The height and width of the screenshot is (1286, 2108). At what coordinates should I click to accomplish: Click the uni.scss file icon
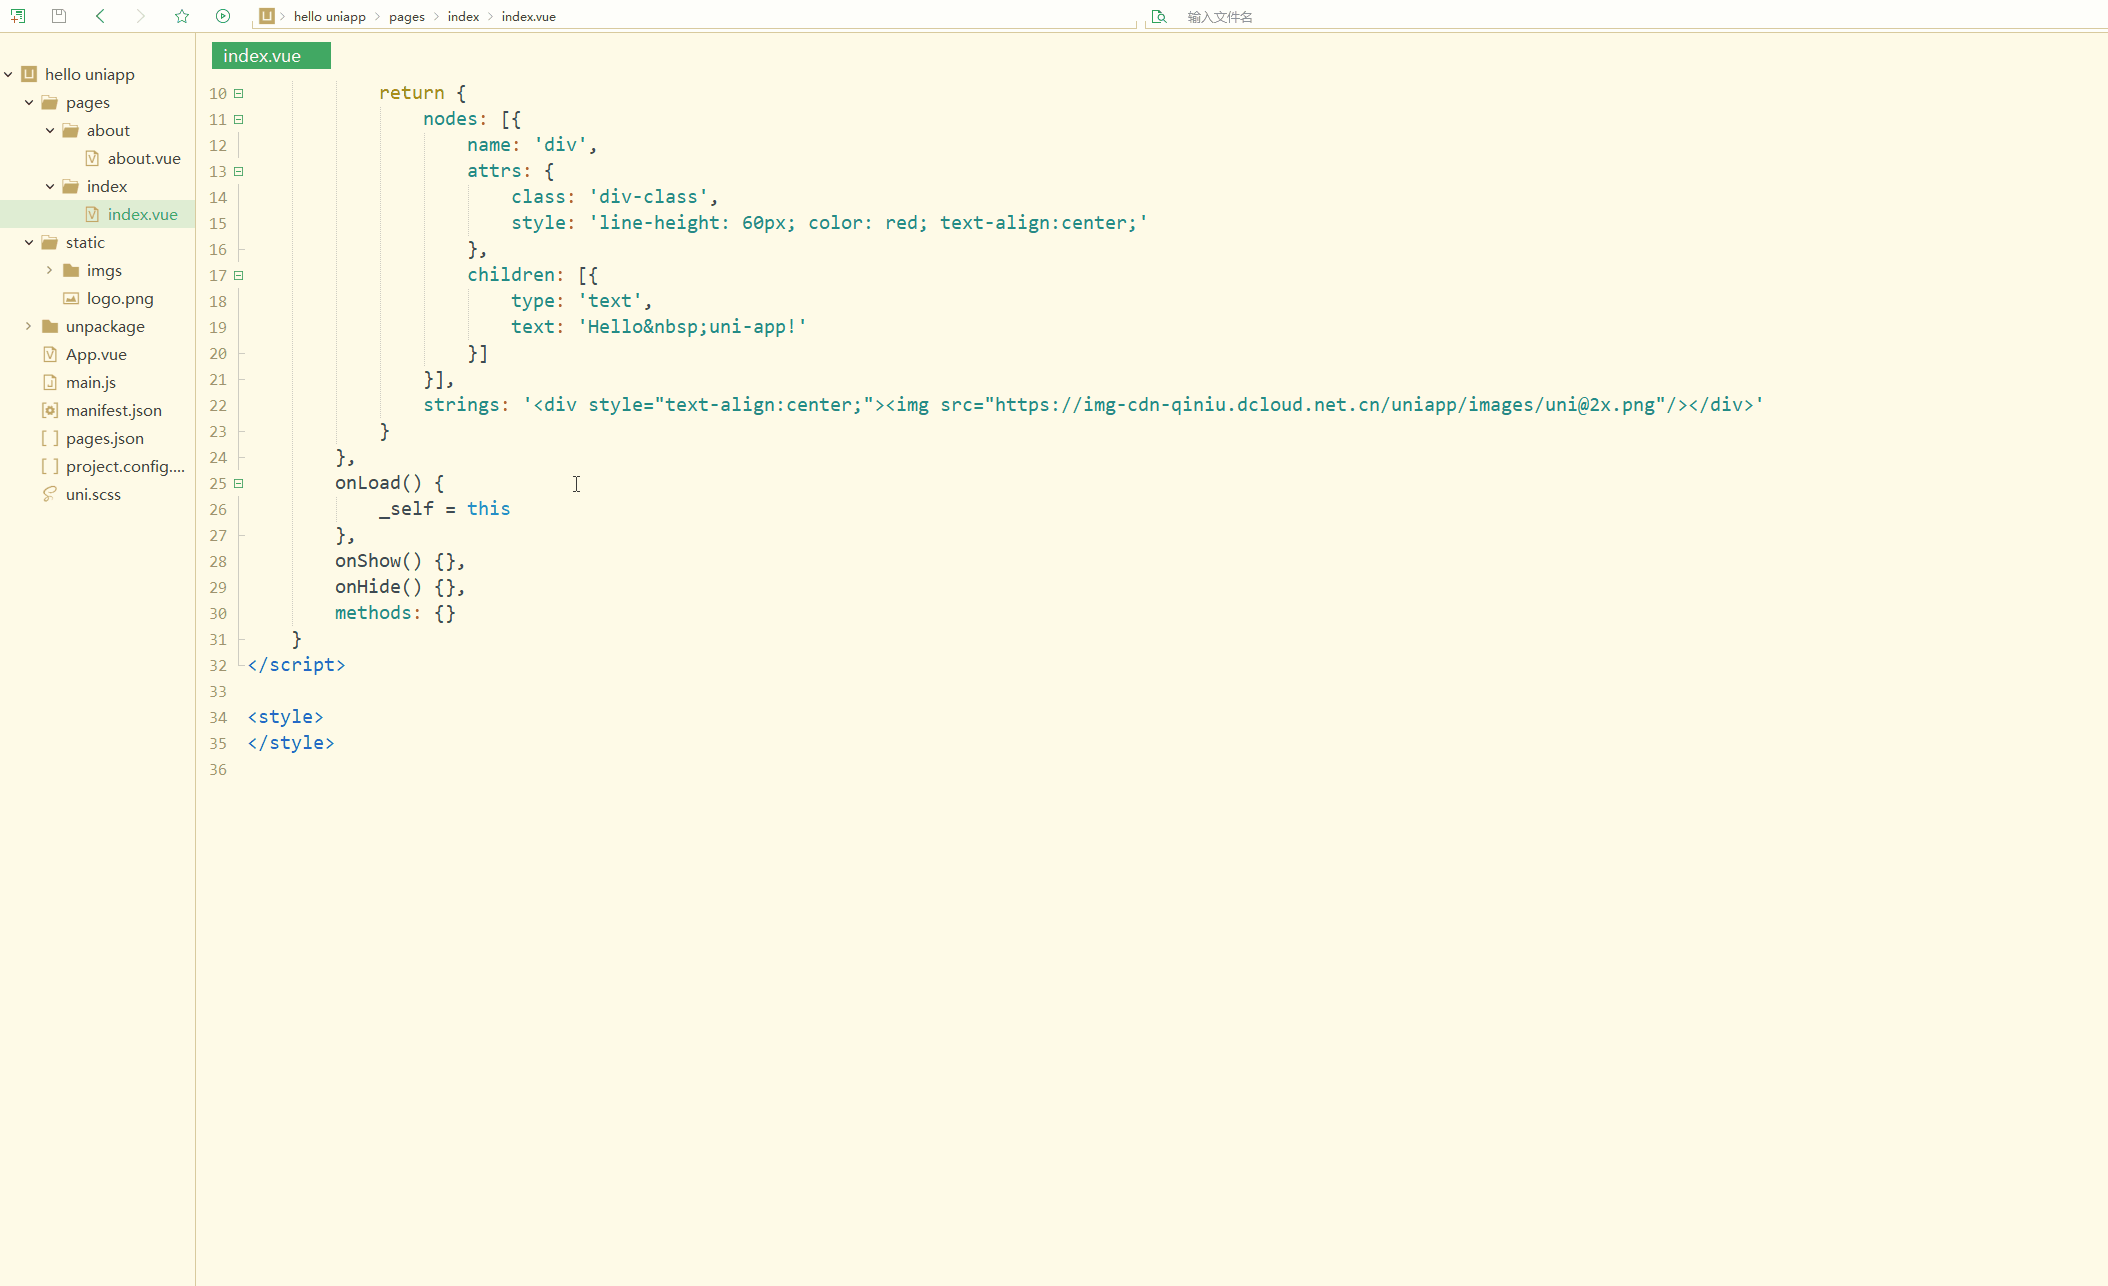pyautogui.click(x=50, y=494)
